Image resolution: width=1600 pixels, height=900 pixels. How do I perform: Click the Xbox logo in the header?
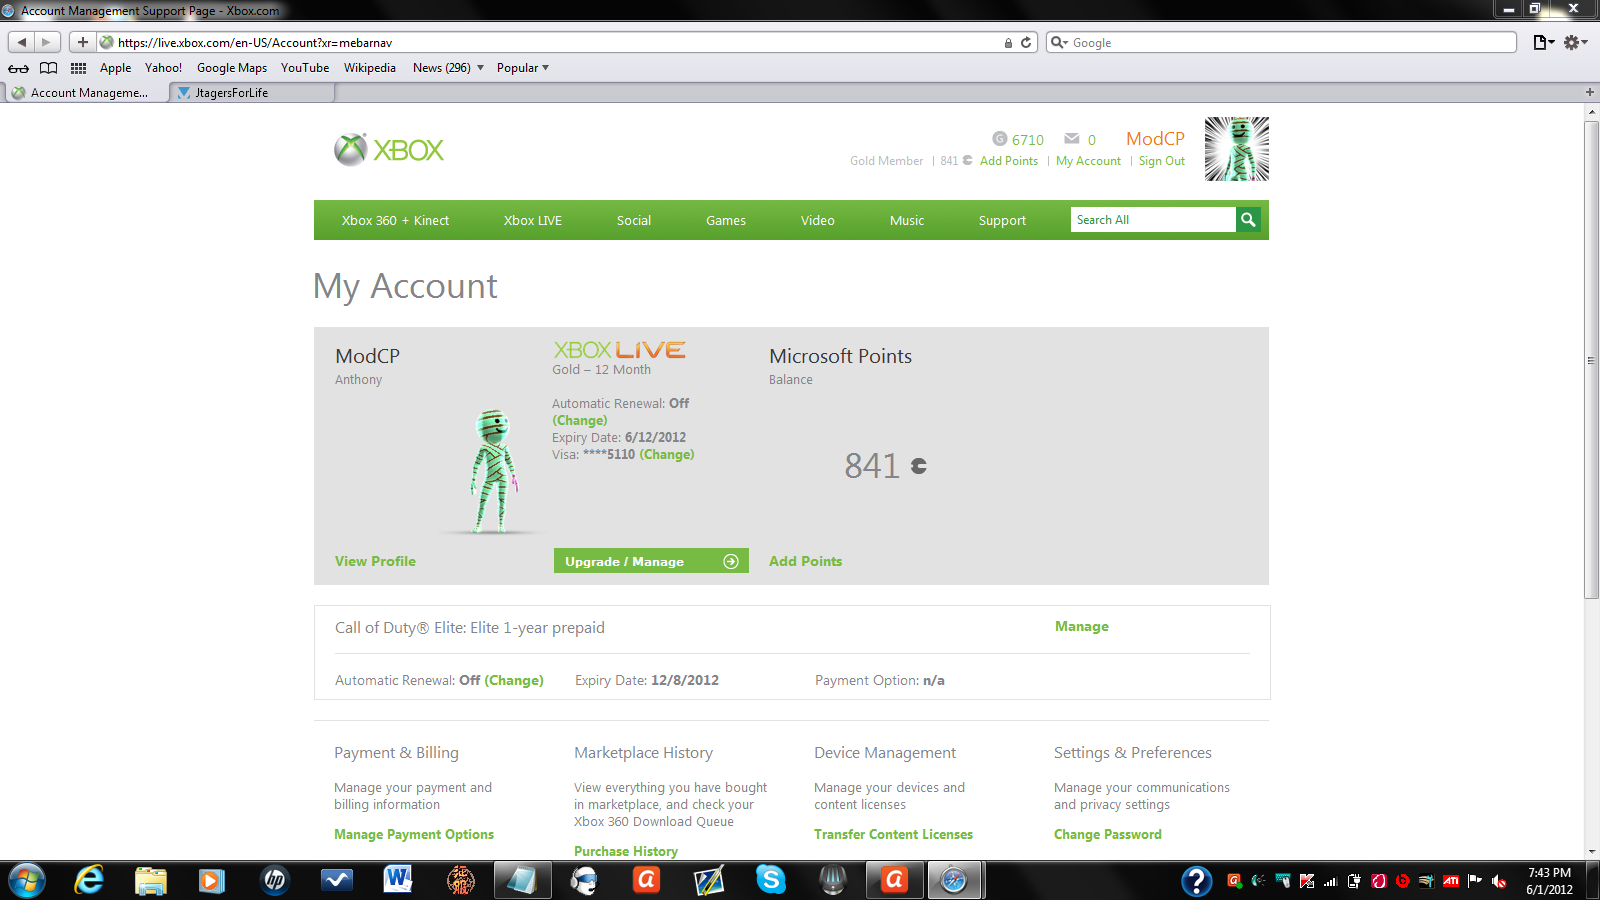coord(389,150)
